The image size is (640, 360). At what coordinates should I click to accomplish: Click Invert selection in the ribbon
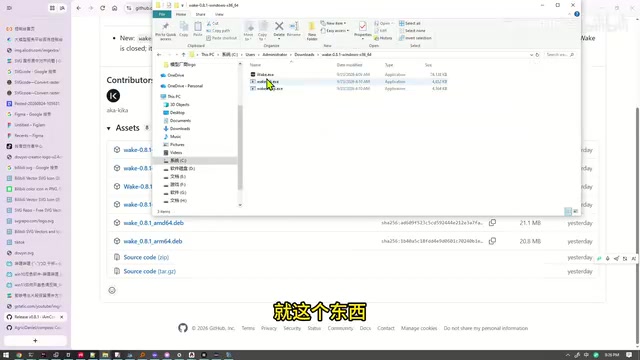[x=415, y=38]
